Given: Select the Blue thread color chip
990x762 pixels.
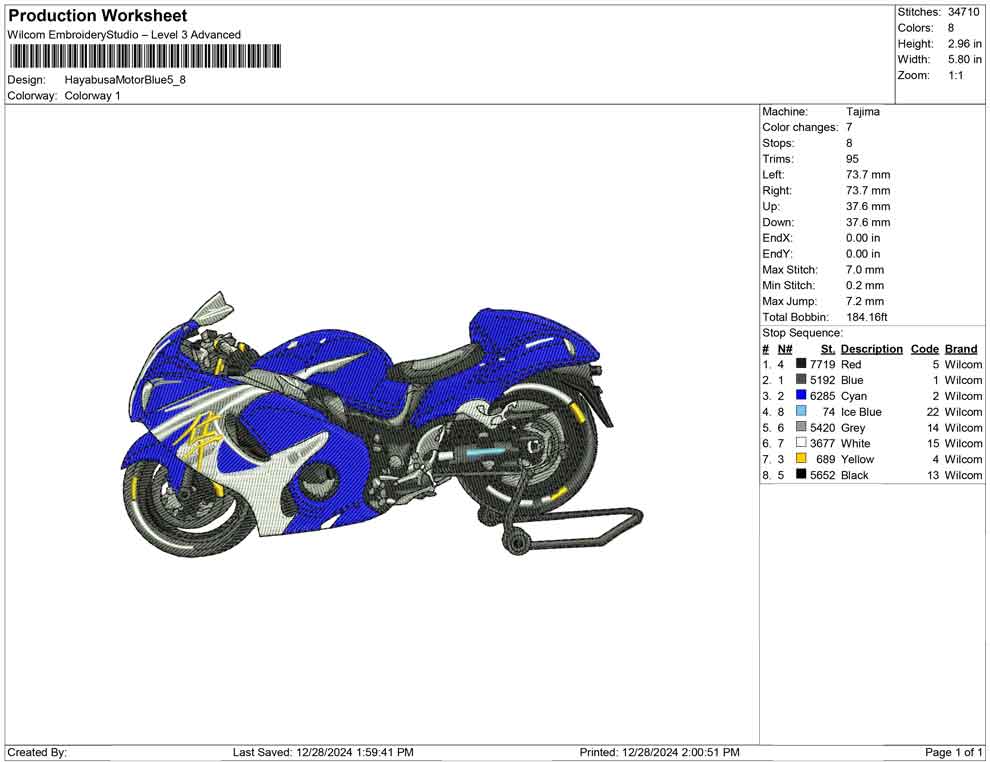Looking at the screenshot, I should pyautogui.click(x=799, y=380).
